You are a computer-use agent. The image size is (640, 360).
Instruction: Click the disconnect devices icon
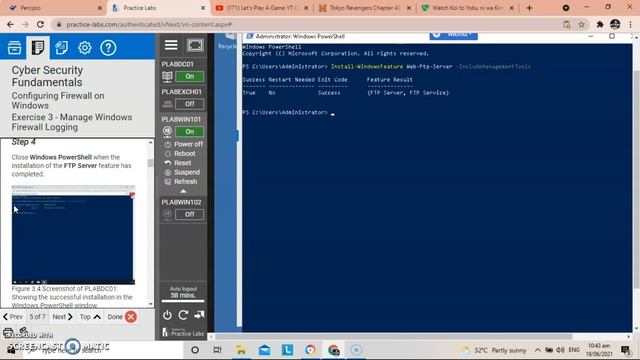coord(199,315)
